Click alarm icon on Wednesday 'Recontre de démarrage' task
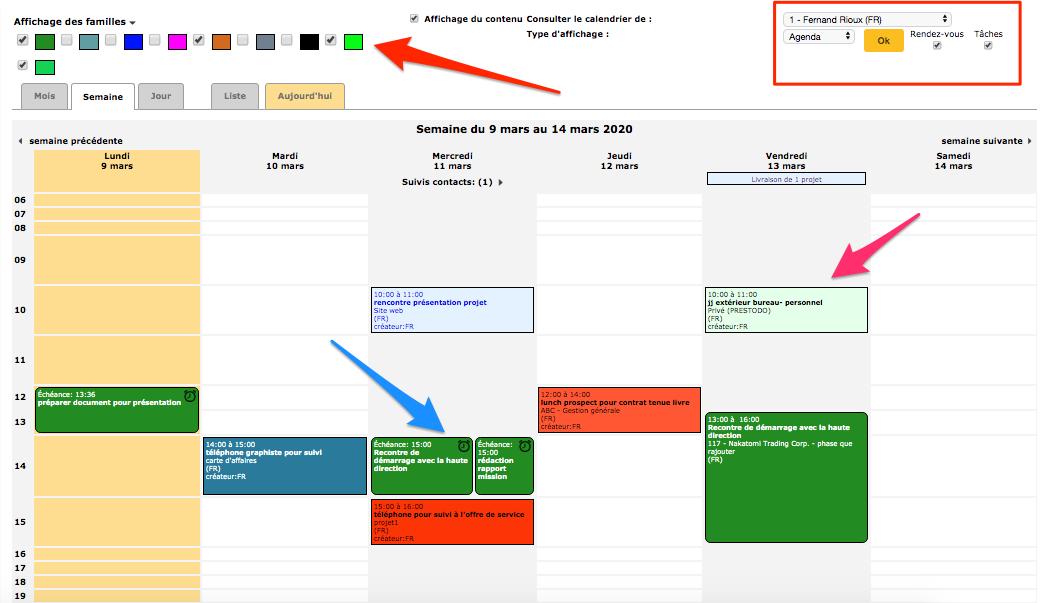The width and height of the screenshot is (1045, 603). point(463,446)
